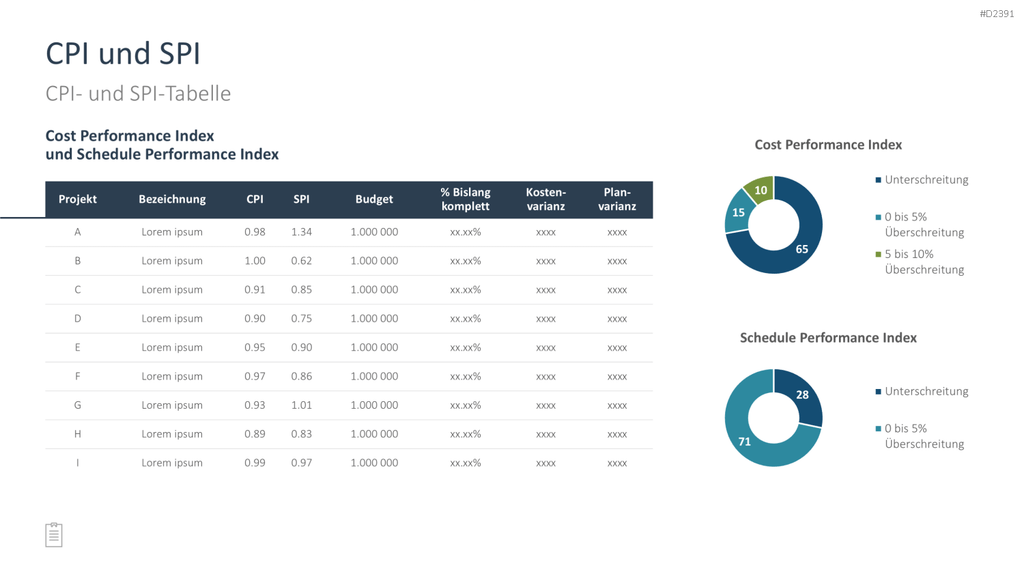Click the 'Plan-varianz' column header
This screenshot has width=1024, height=576.
click(x=617, y=199)
